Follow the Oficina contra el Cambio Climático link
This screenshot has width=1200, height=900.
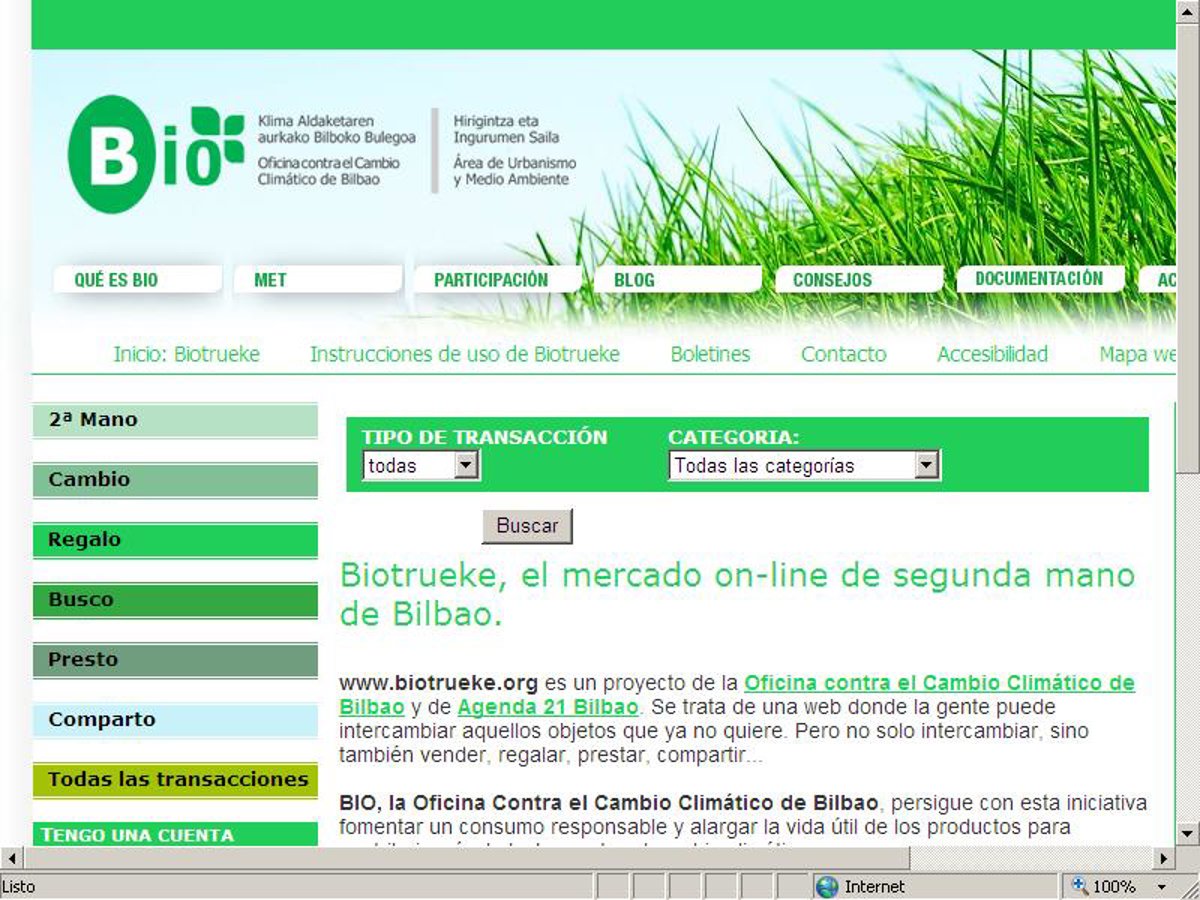pyautogui.click(x=939, y=683)
